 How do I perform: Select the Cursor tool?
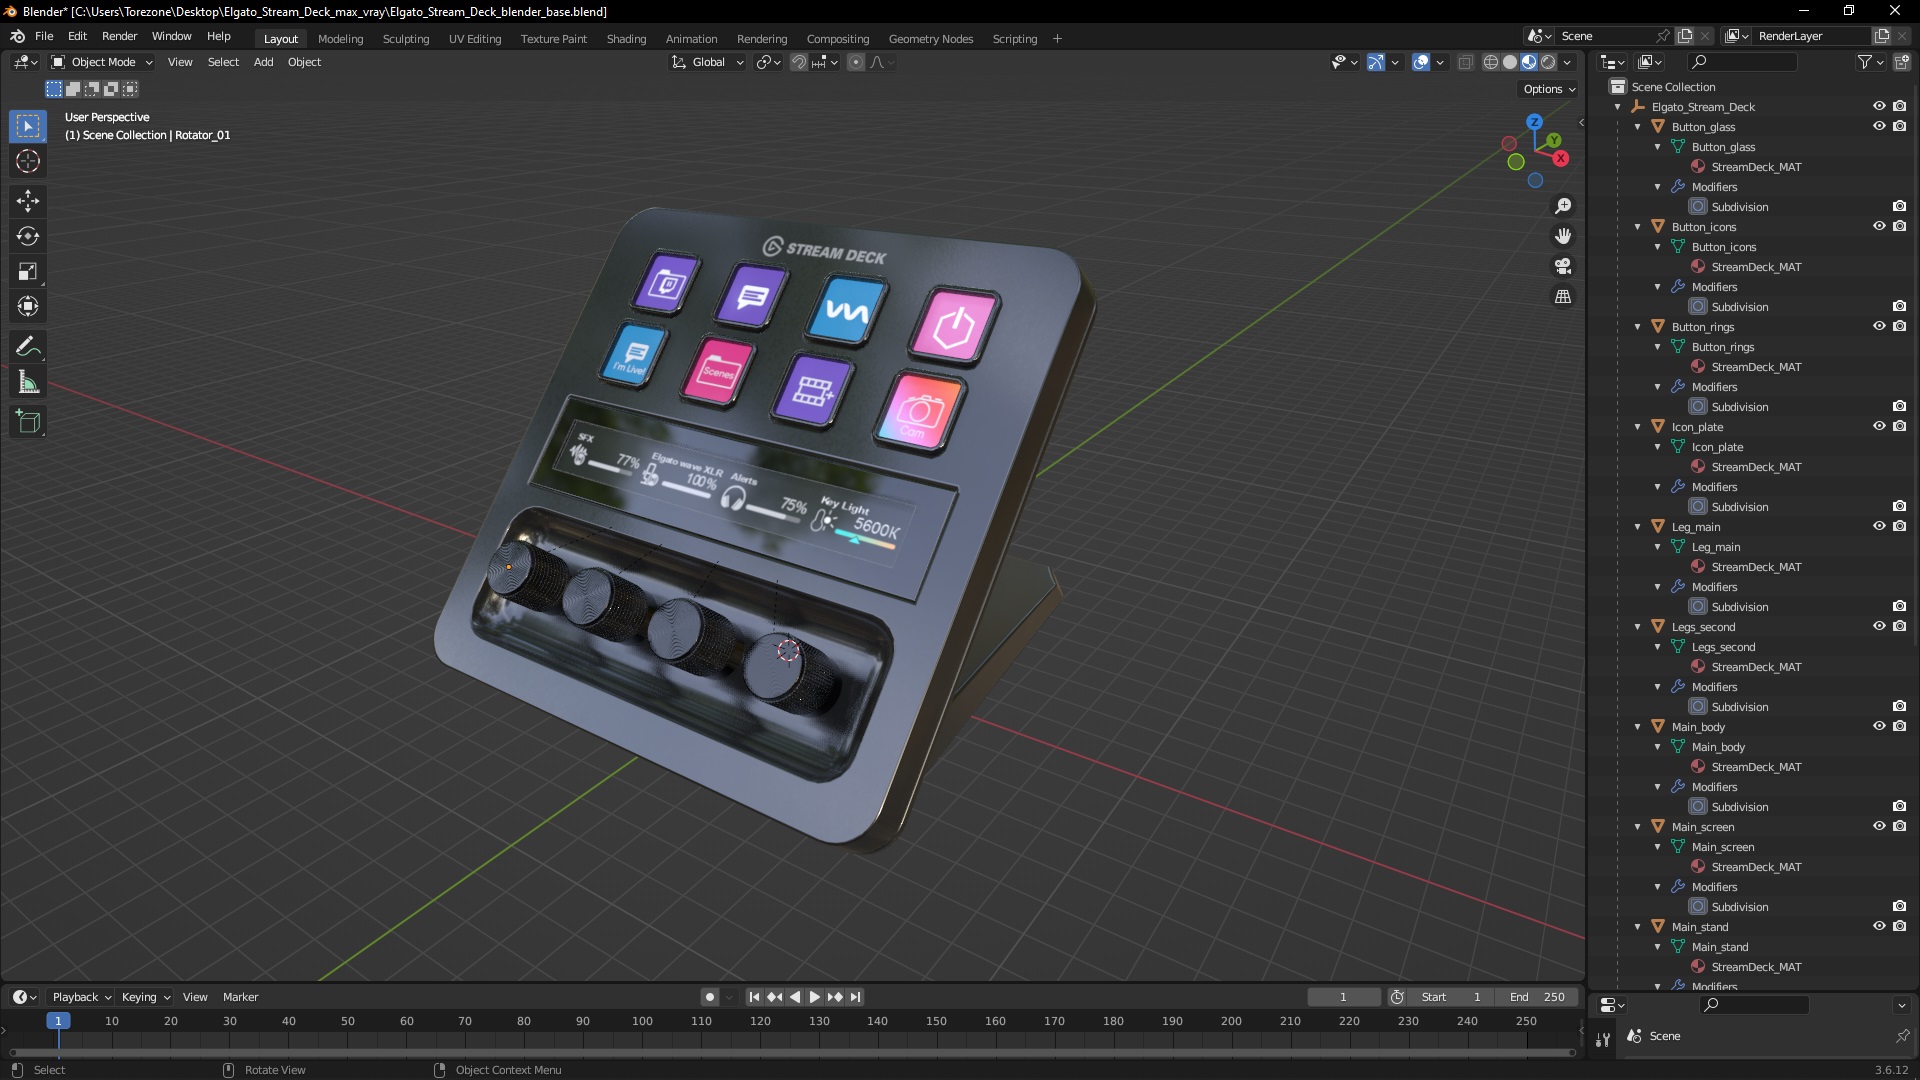click(28, 161)
